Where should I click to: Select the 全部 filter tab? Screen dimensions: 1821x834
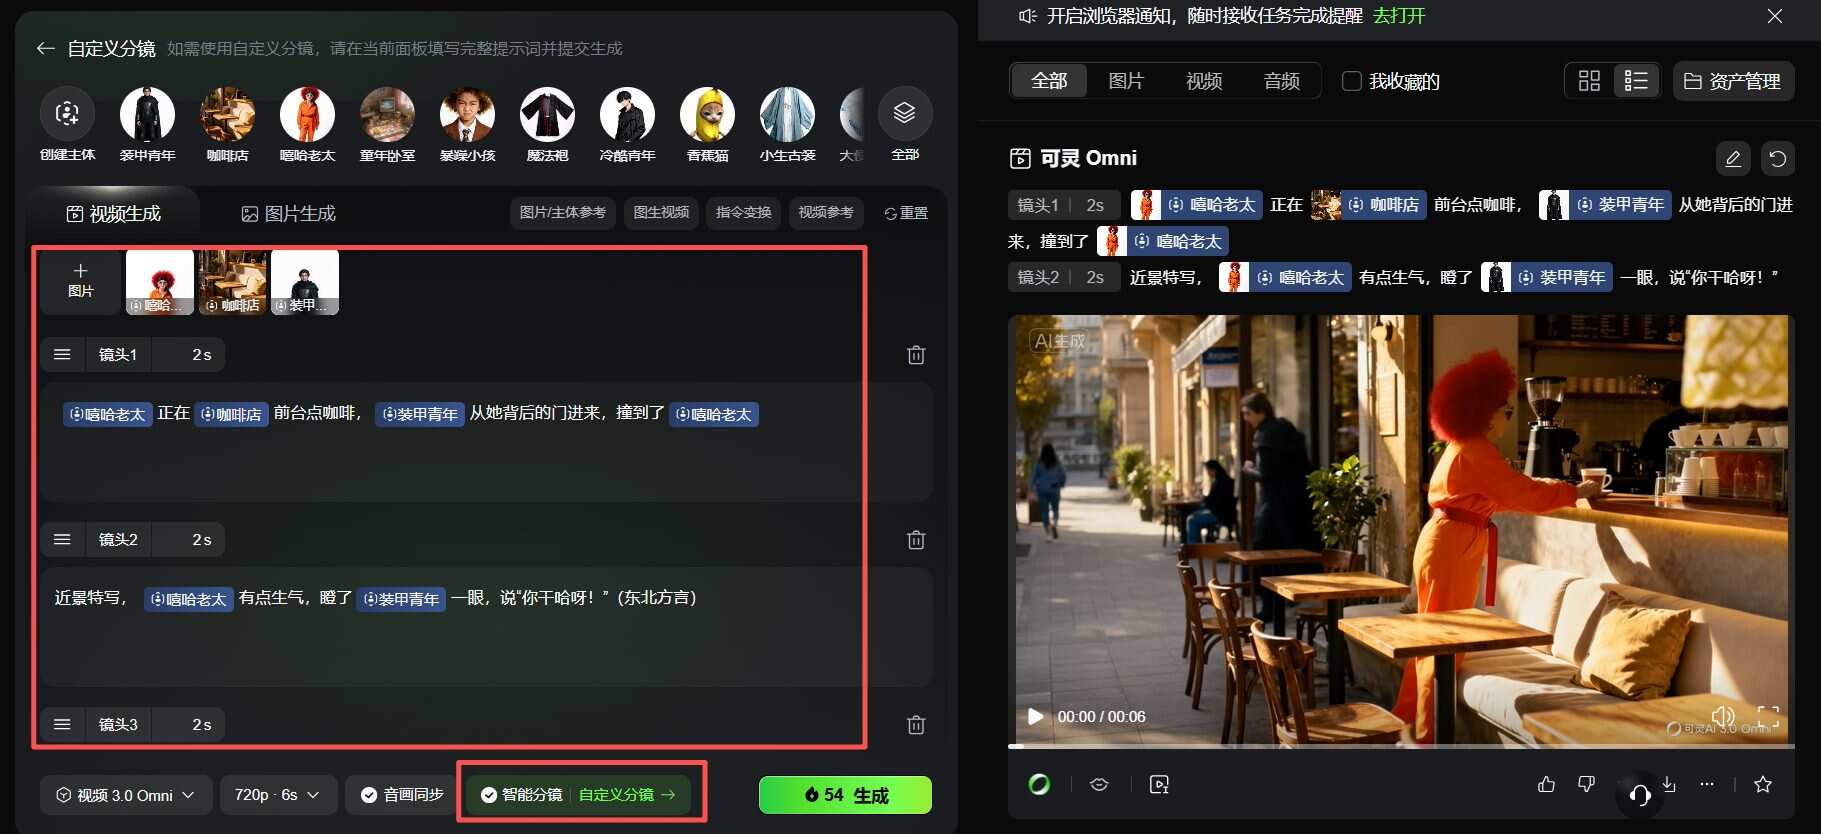(x=1049, y=81)
